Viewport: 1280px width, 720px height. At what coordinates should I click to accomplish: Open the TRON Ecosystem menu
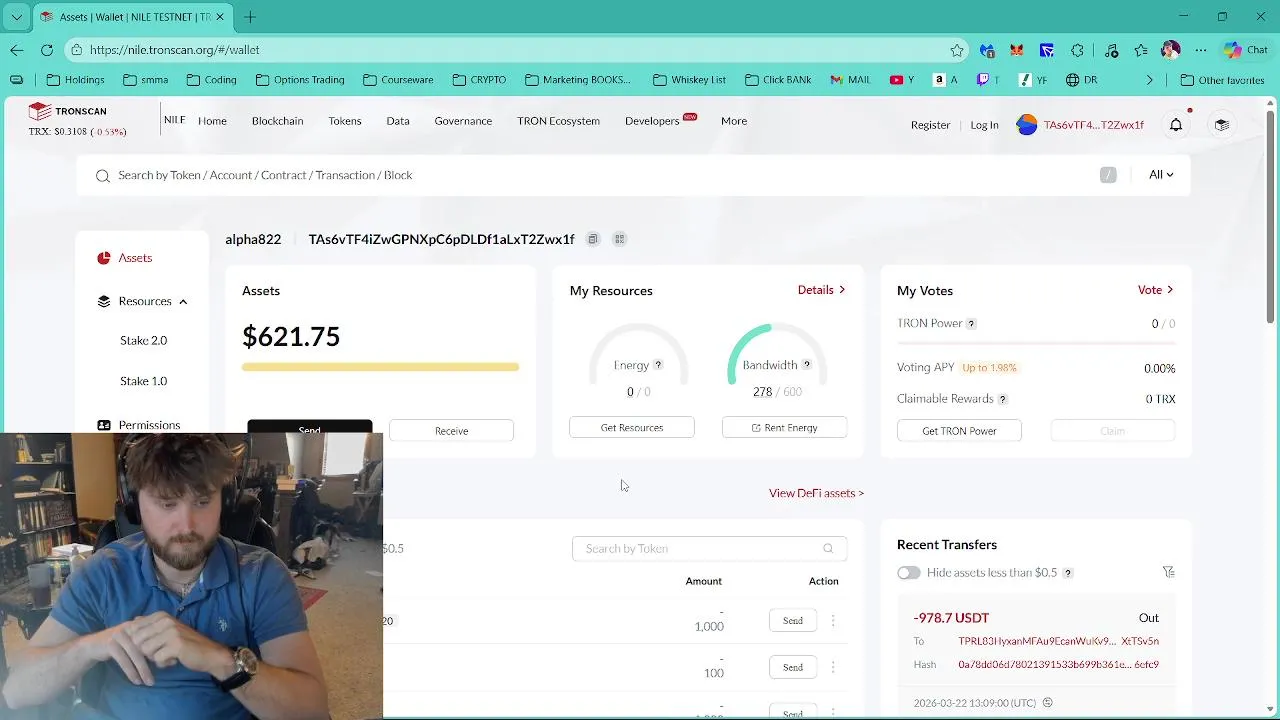pos(558,121)
